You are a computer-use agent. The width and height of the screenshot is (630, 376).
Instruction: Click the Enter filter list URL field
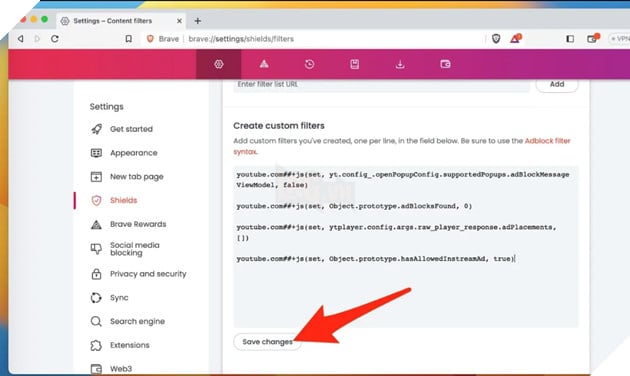click(382, 84)
